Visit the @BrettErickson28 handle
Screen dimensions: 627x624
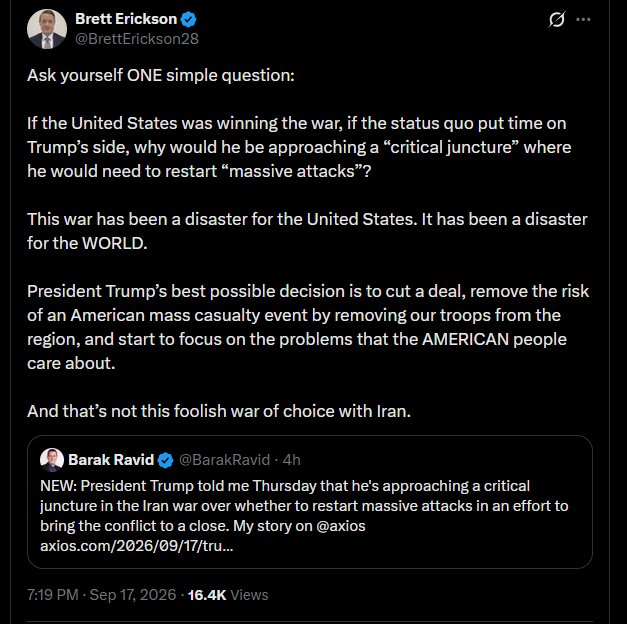[x=137, y=39]
